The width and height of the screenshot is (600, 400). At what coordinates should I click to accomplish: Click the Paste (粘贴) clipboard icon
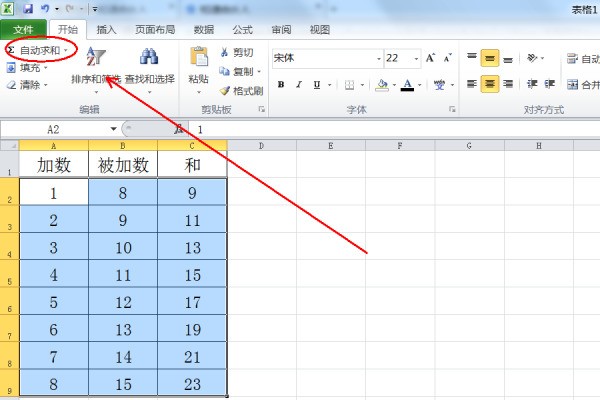[x=199, y=57]
